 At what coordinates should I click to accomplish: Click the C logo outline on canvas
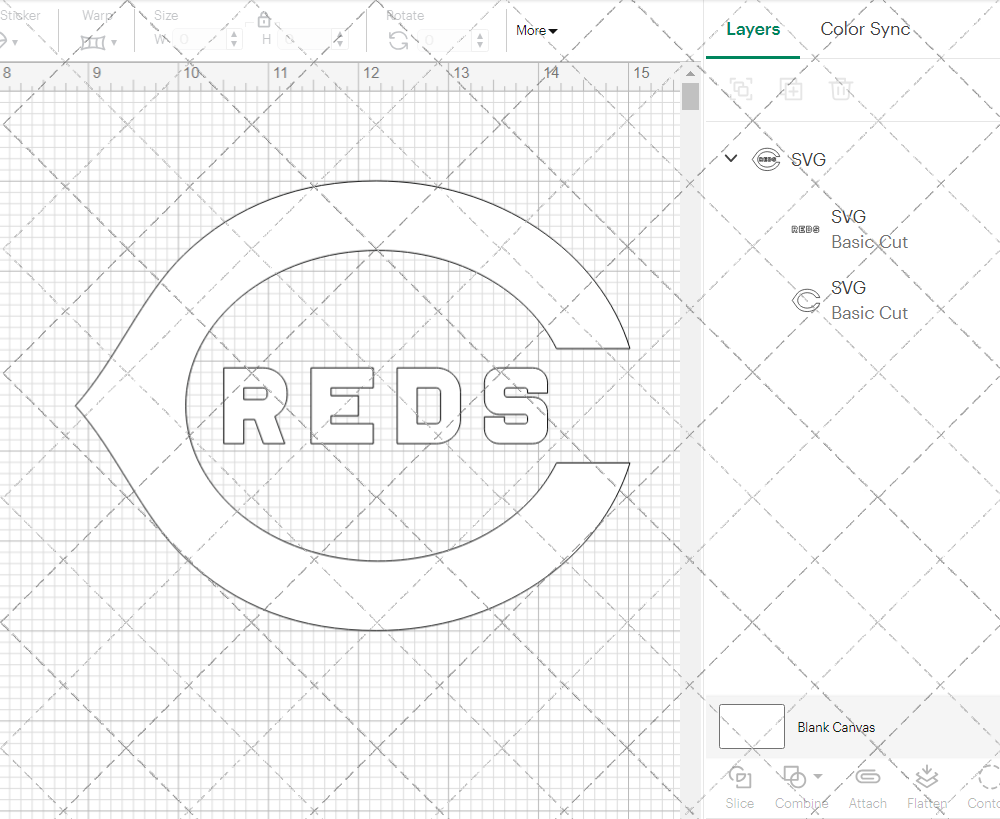click(x=133, y=406)
